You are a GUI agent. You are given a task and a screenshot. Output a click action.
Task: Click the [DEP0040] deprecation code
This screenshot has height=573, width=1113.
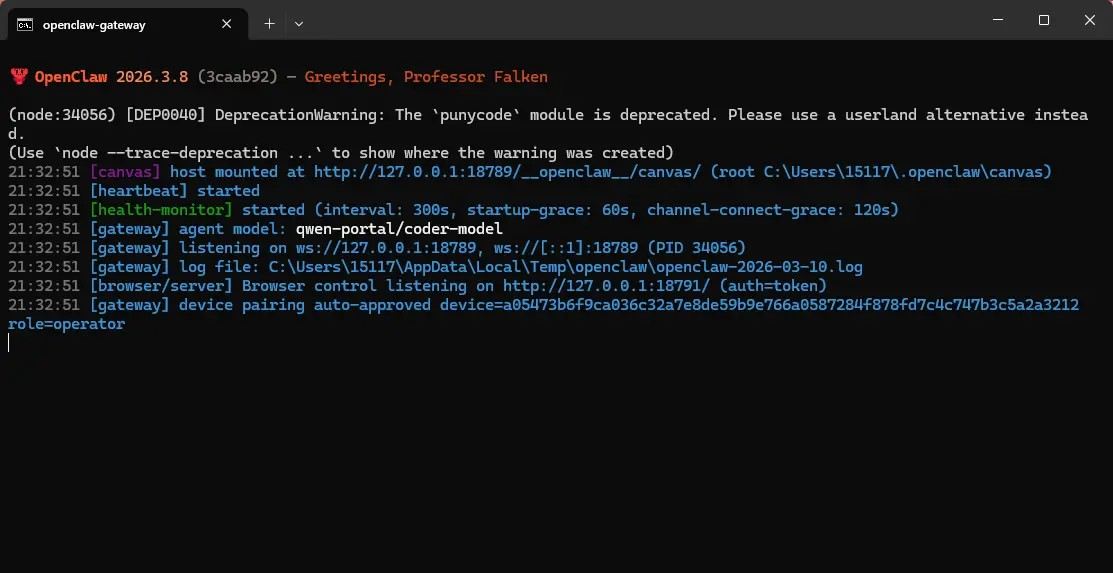pyautogui.click(x=165, y=115)
